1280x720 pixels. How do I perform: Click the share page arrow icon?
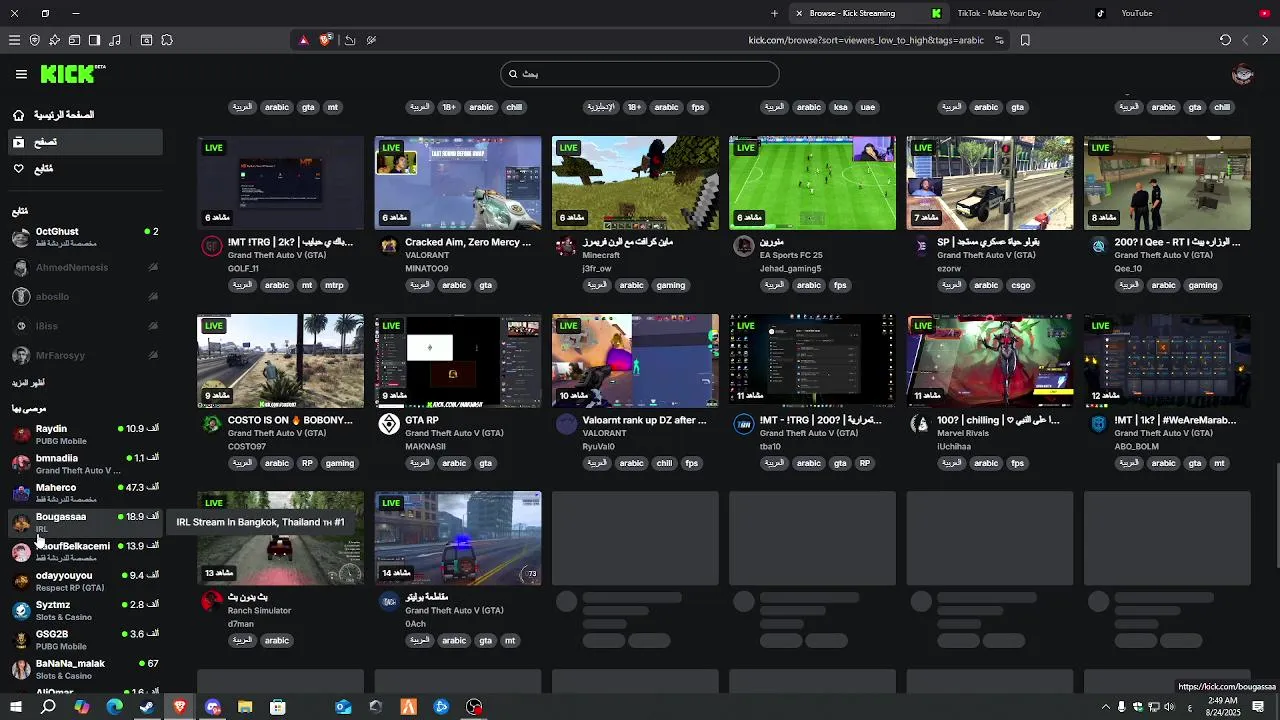pos(350,40)
